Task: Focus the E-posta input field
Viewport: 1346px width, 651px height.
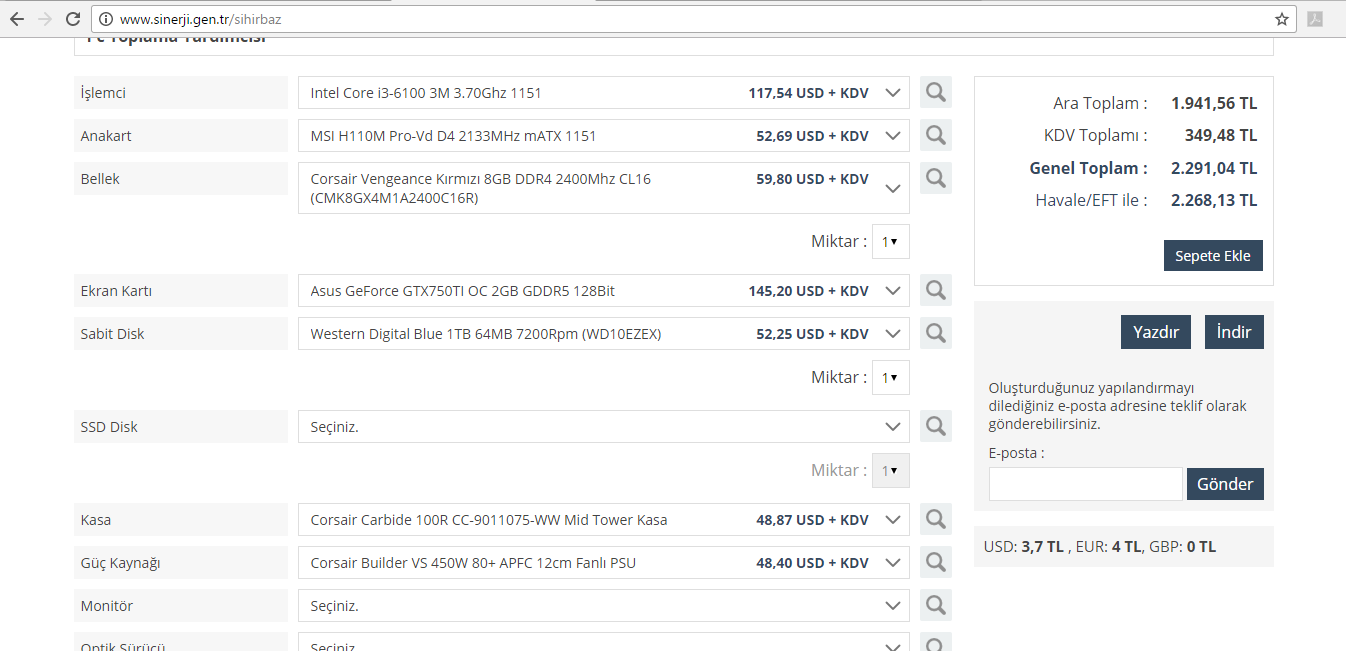Action: click(x=1086, y=484)
